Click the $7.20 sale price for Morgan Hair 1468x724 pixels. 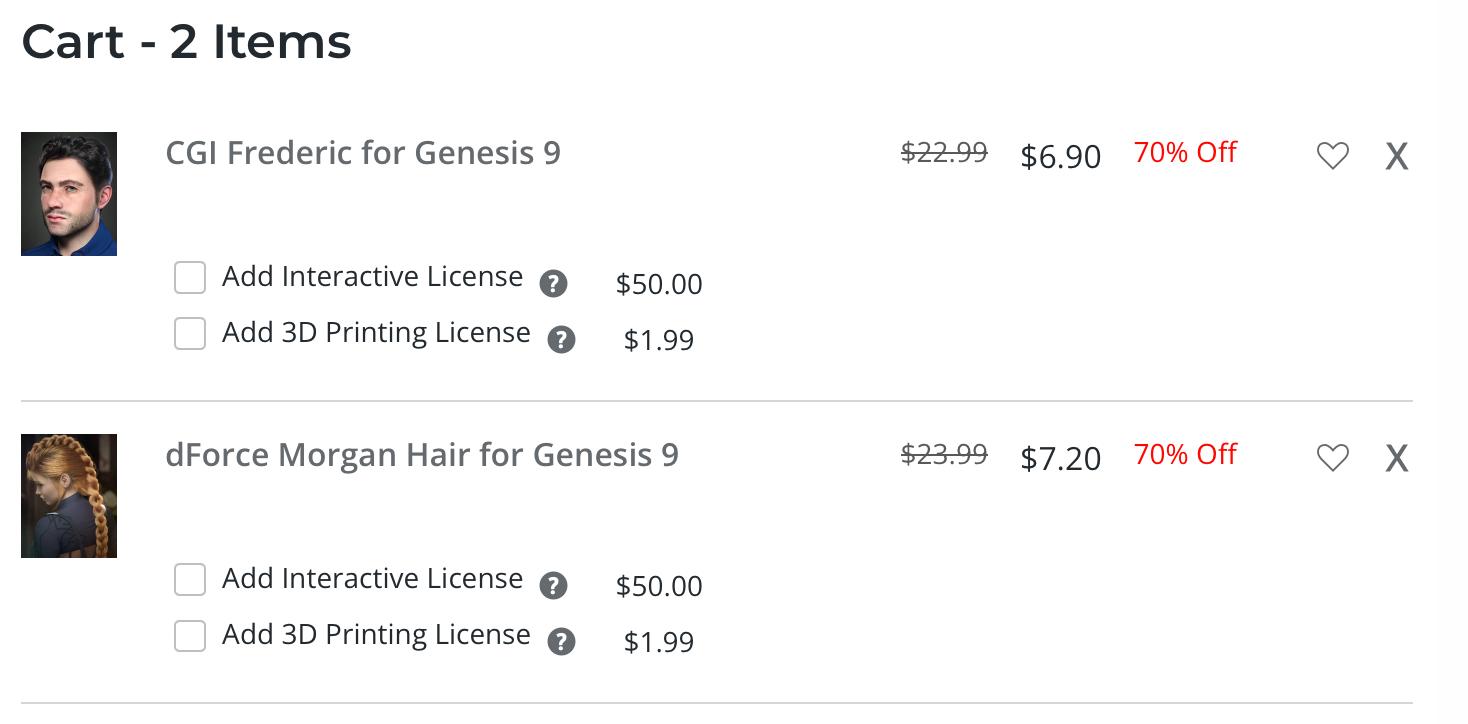(x=1060, y=459)
